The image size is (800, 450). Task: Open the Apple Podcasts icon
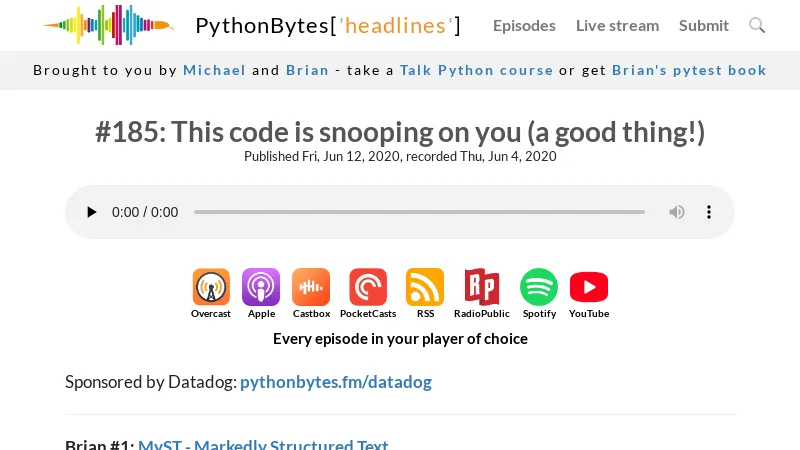[261, 287]
